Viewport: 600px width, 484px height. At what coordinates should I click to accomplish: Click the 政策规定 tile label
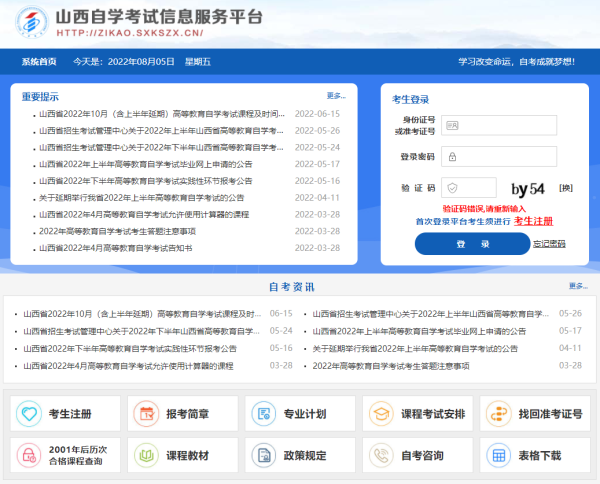(305, 456)
